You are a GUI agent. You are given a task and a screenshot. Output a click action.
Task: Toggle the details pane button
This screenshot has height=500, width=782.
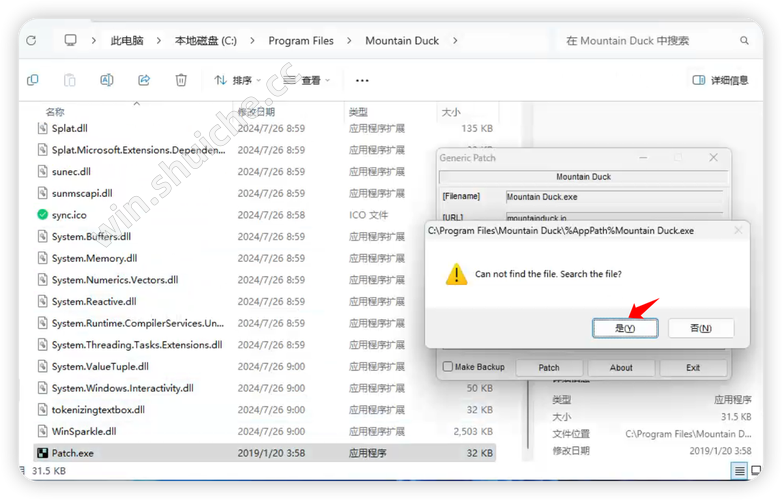720,80
